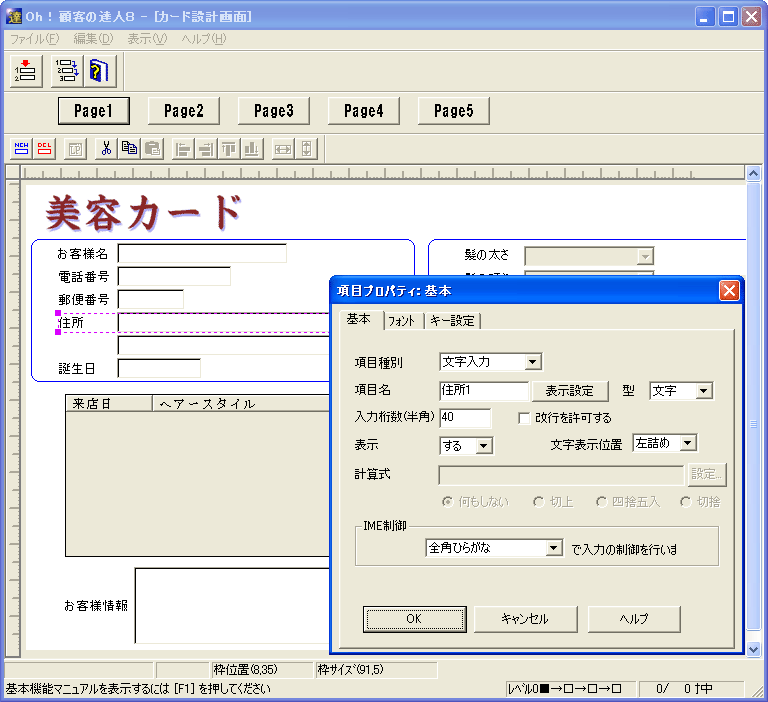This screenshot has width=768, height=702.
Task: Click the 入力桁数 field containing 40
Action: click(465, 418)
